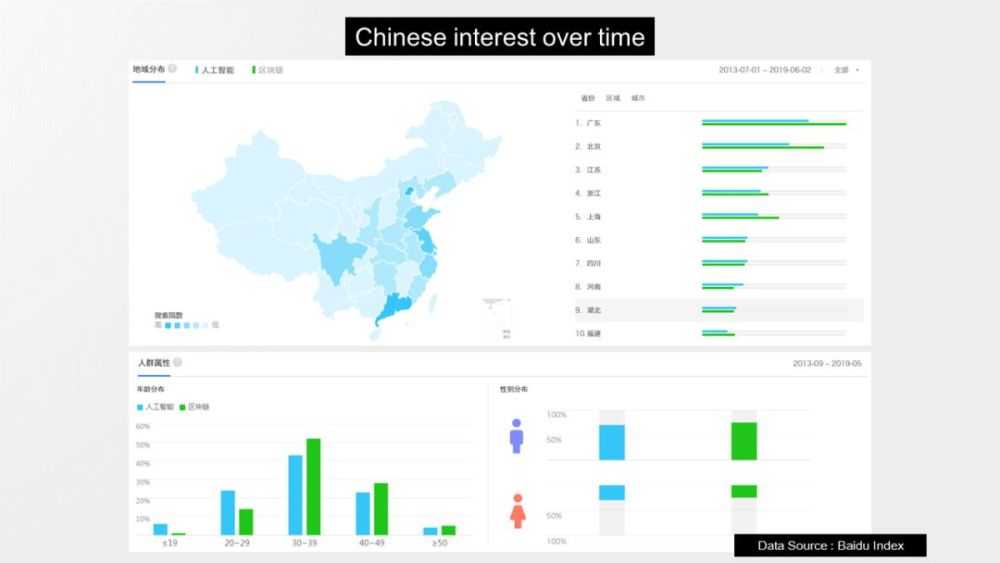Screen dimensions: 1000x563
Task: Switch to the 地域分布 tab
Action: point(149,69)
